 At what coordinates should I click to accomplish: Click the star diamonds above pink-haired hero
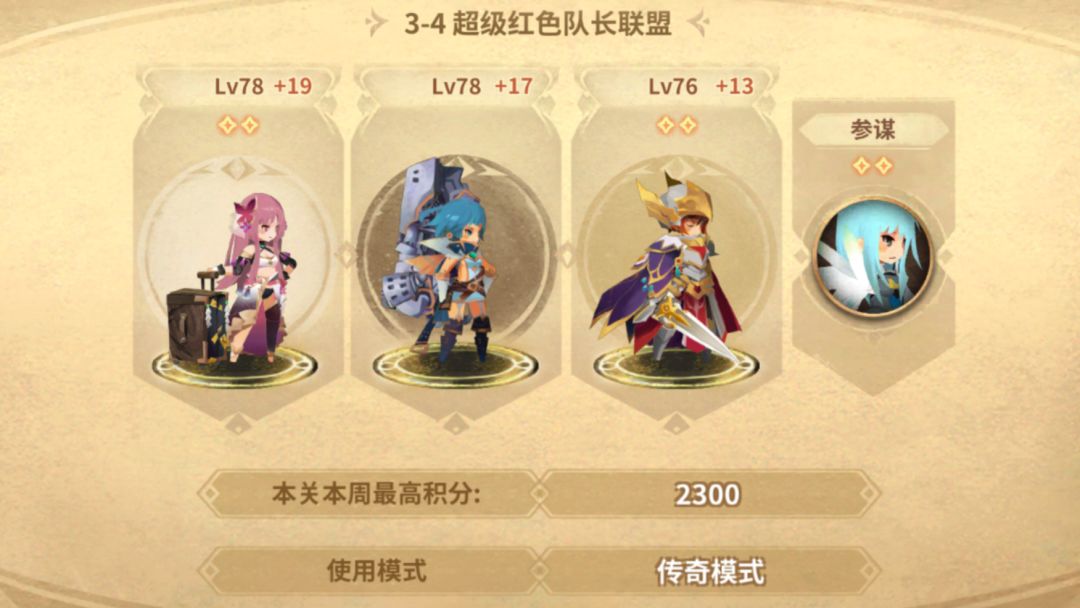[x=238, y=125]
